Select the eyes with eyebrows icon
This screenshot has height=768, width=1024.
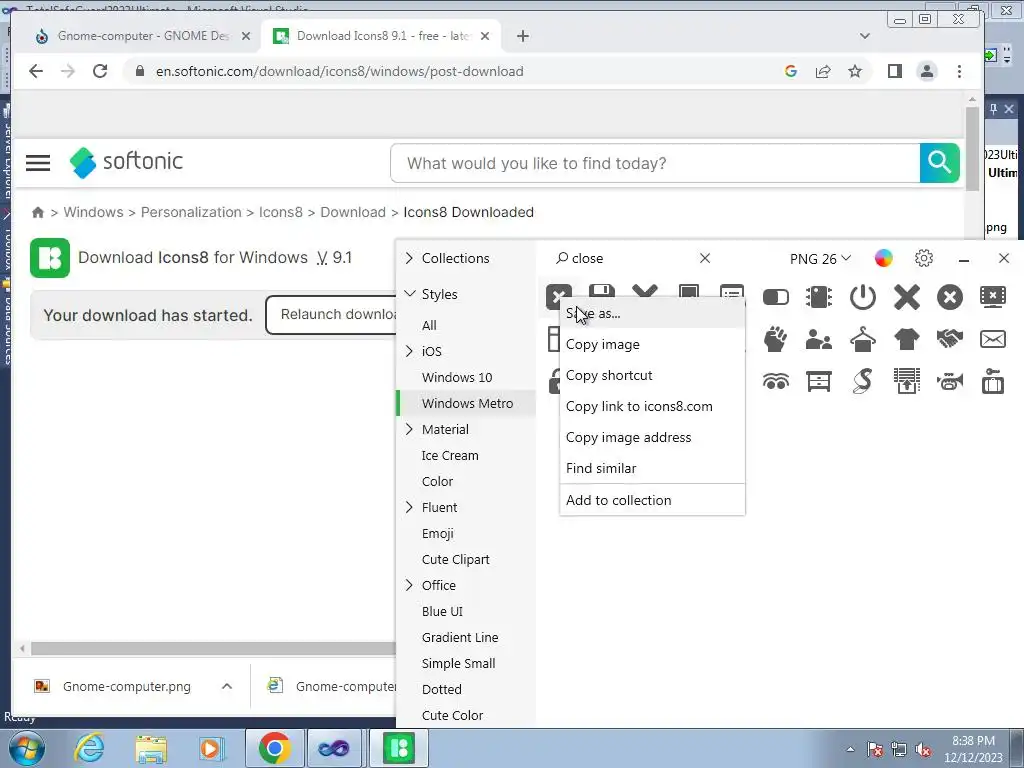[776, 381]
